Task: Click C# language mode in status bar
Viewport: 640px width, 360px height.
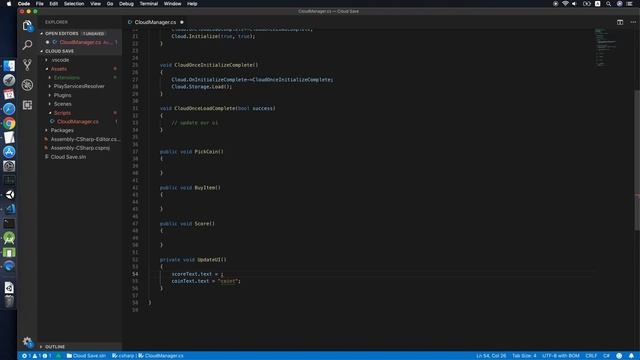Action: 606,356
